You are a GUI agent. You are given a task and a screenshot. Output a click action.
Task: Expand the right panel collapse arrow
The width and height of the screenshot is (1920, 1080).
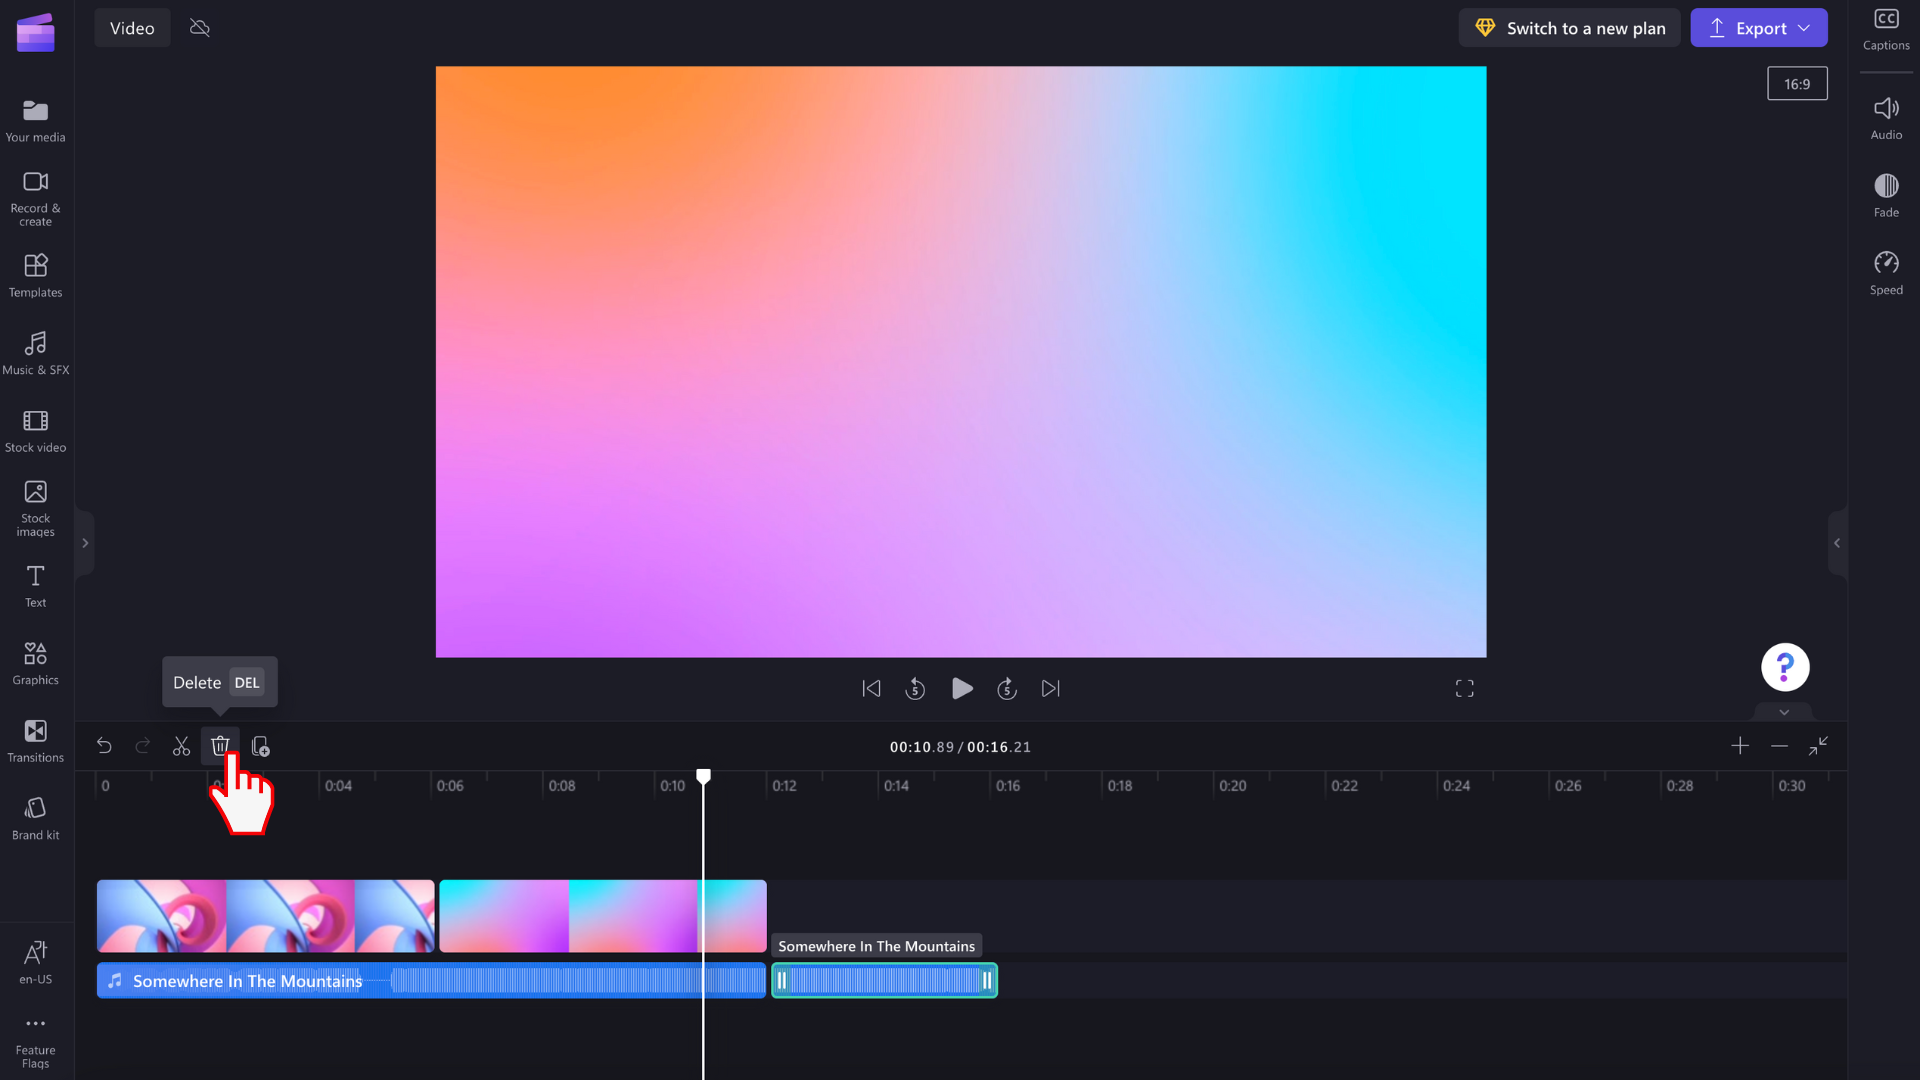pos(1837,543)
